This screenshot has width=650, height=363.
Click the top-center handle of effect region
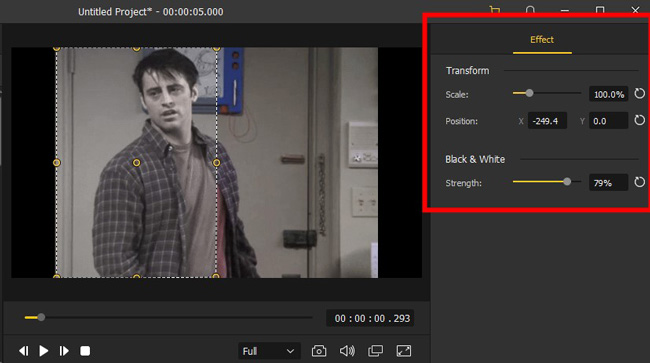pyautogui.click(x=136, y=48)
